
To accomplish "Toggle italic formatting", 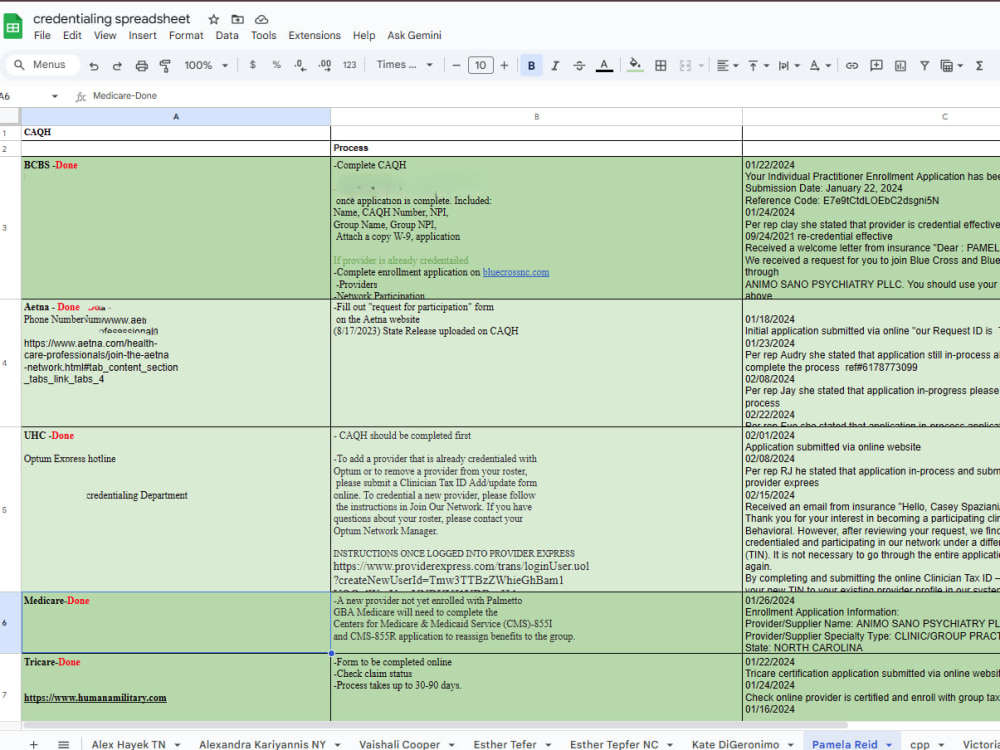I will click(555, 65).
